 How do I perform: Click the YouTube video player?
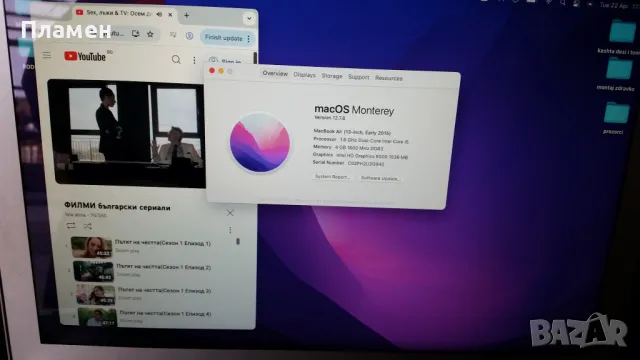click(127, 133)
